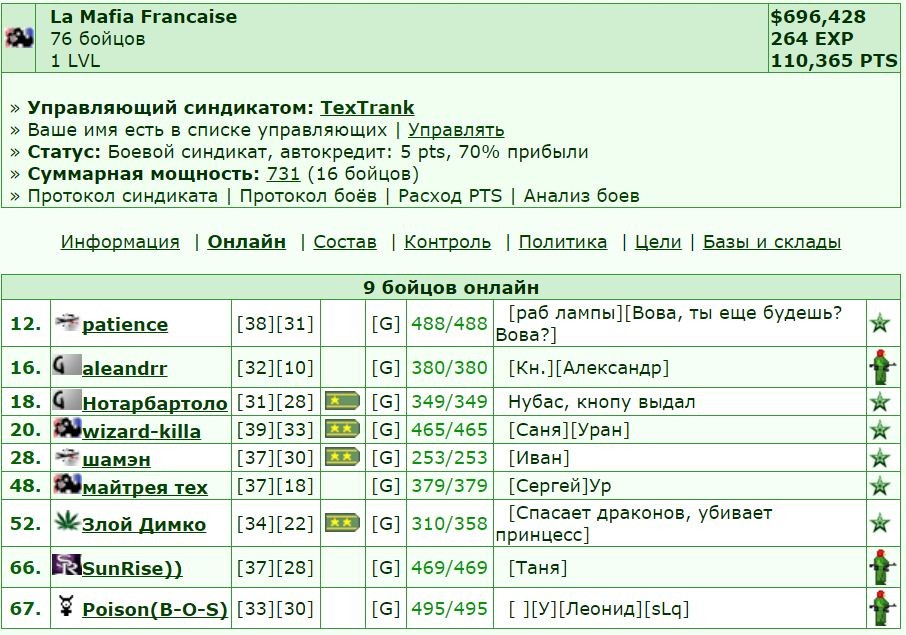This screenshot has height=635, width=906.
Task: Open Протокол боёв
Action: [308, 195]
